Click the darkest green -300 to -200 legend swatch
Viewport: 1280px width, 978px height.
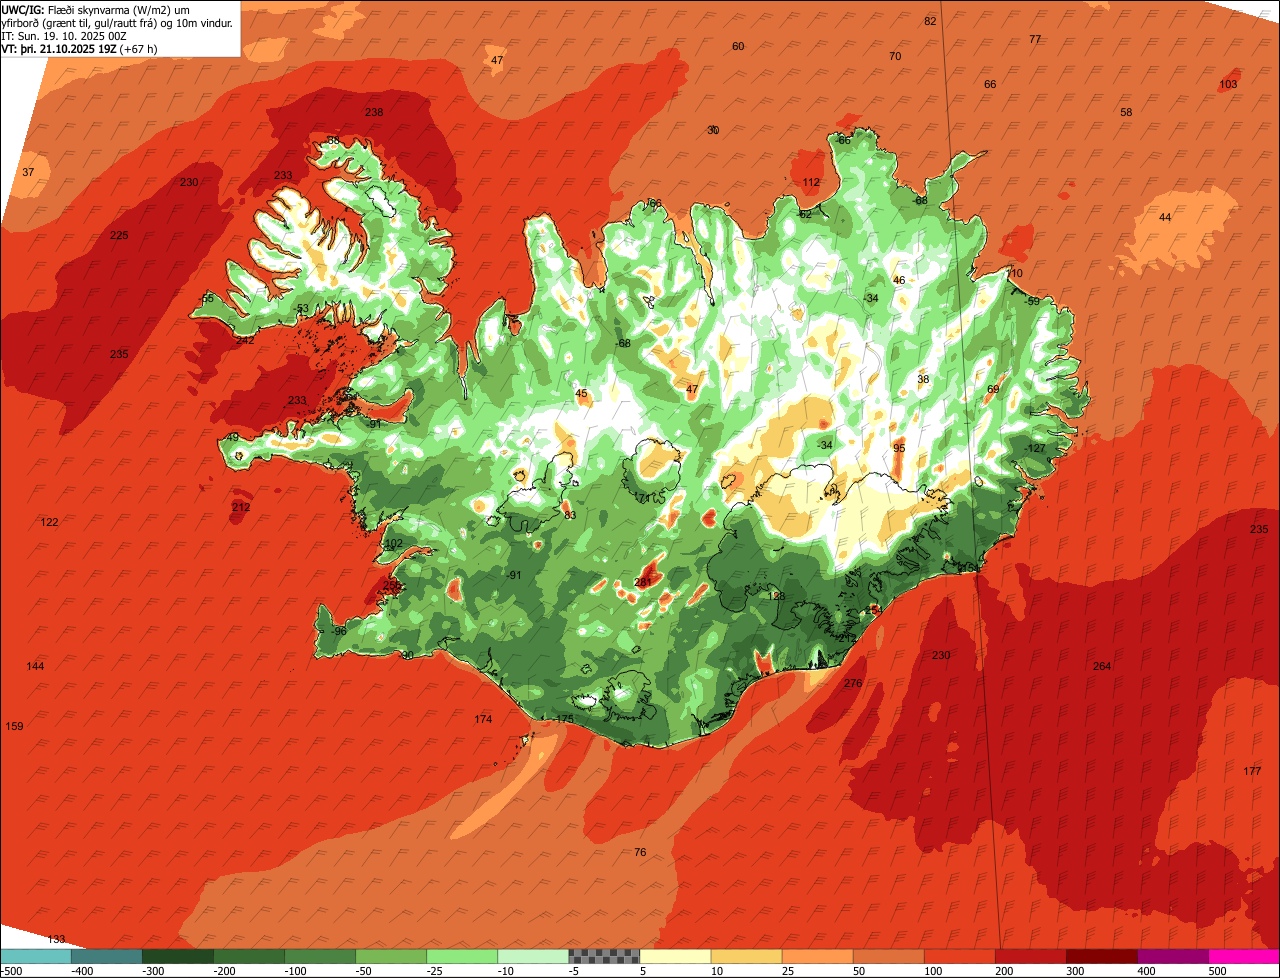178,956
